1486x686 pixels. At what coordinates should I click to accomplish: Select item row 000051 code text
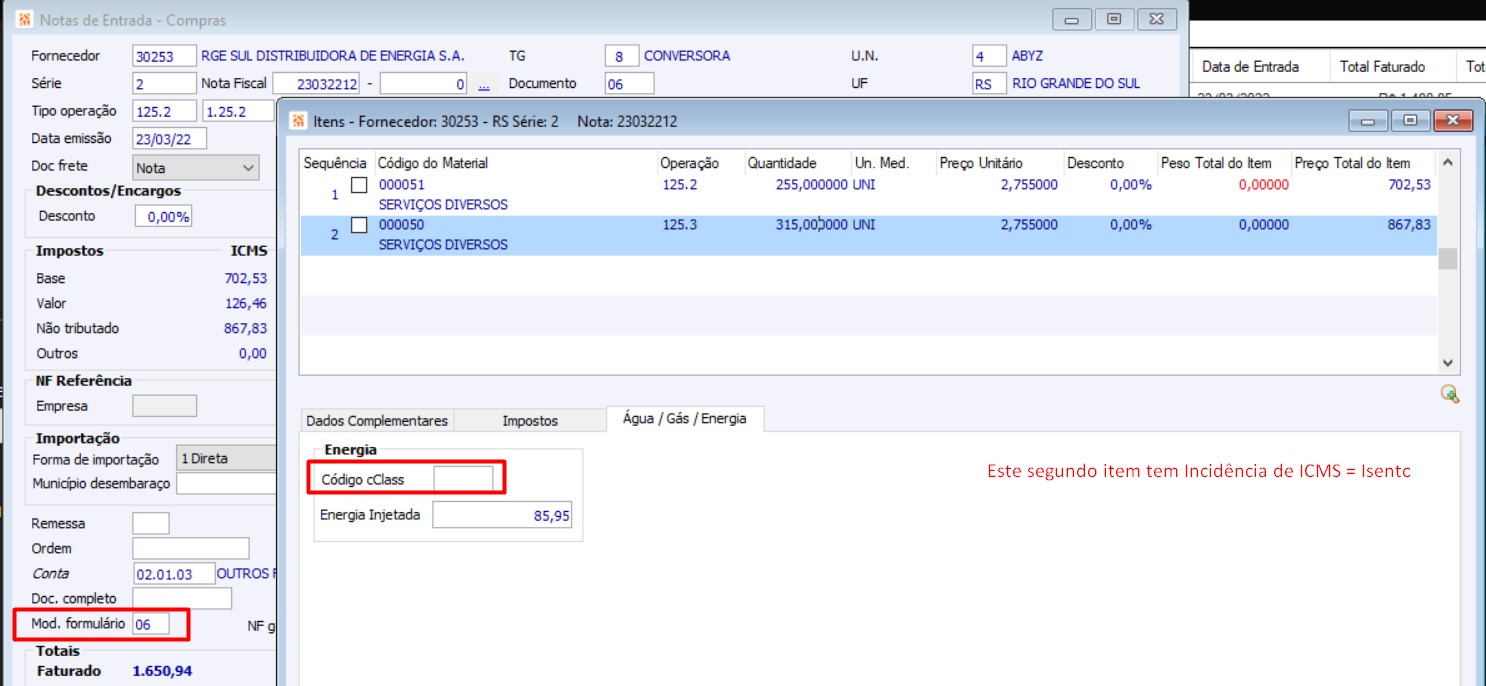(x=401, y=185)
